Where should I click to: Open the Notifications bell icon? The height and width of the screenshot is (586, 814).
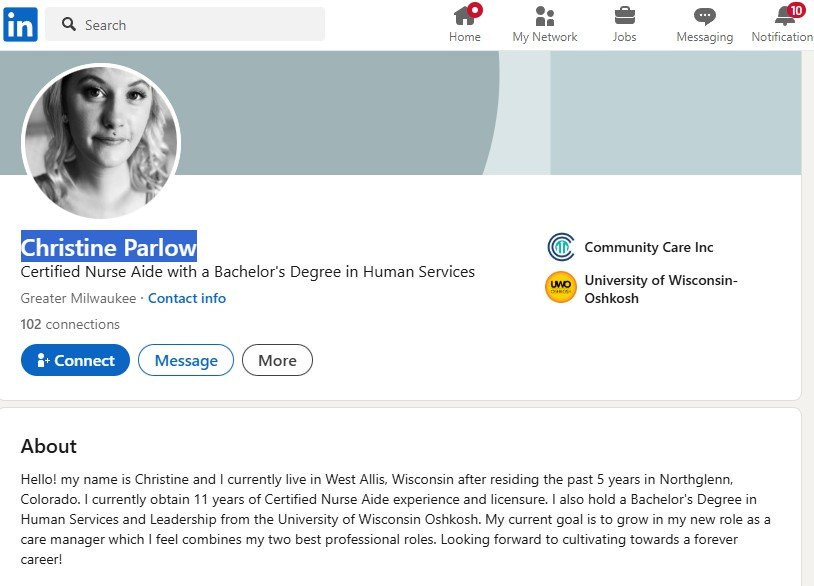pos(785,16)
